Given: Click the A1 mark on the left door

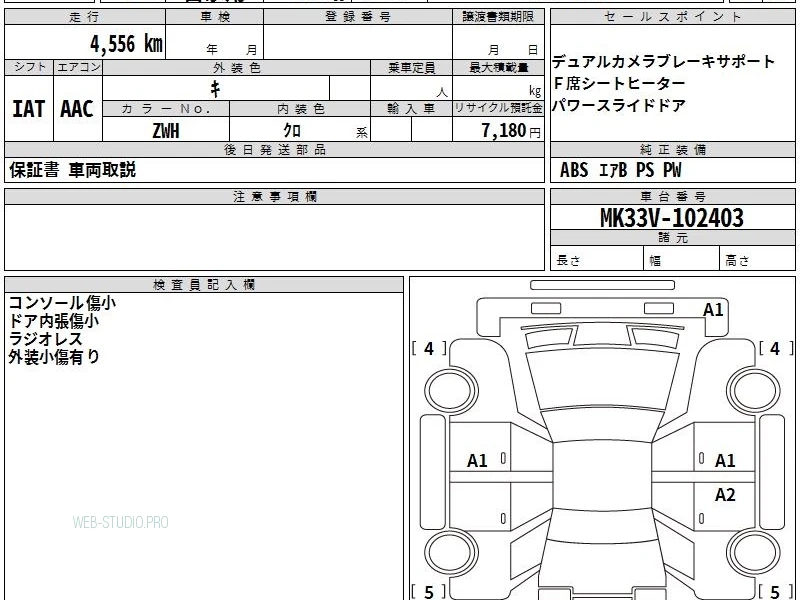Looking at the screenshot, I should 477,461.
